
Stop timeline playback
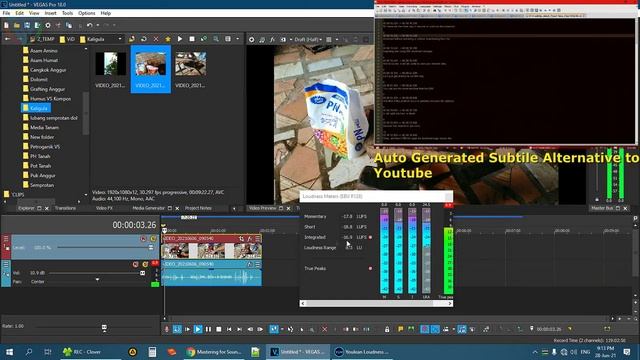tap(219, 329)
